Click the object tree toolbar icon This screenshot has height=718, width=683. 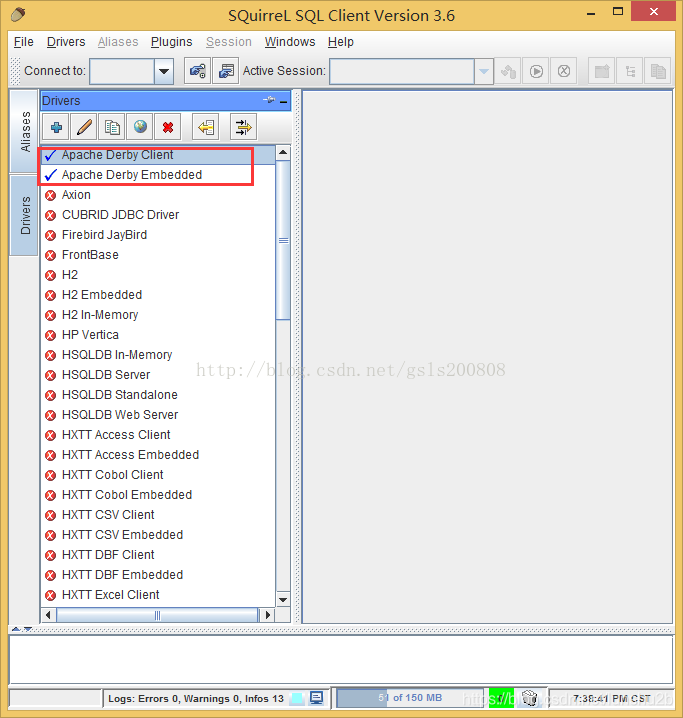click(x=630, y=71)
